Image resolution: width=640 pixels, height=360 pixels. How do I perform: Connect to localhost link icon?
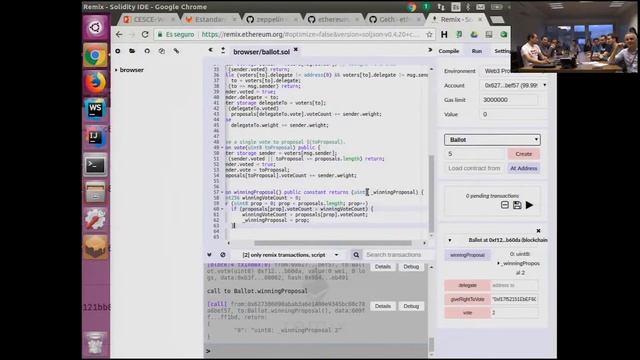point(176,51)
